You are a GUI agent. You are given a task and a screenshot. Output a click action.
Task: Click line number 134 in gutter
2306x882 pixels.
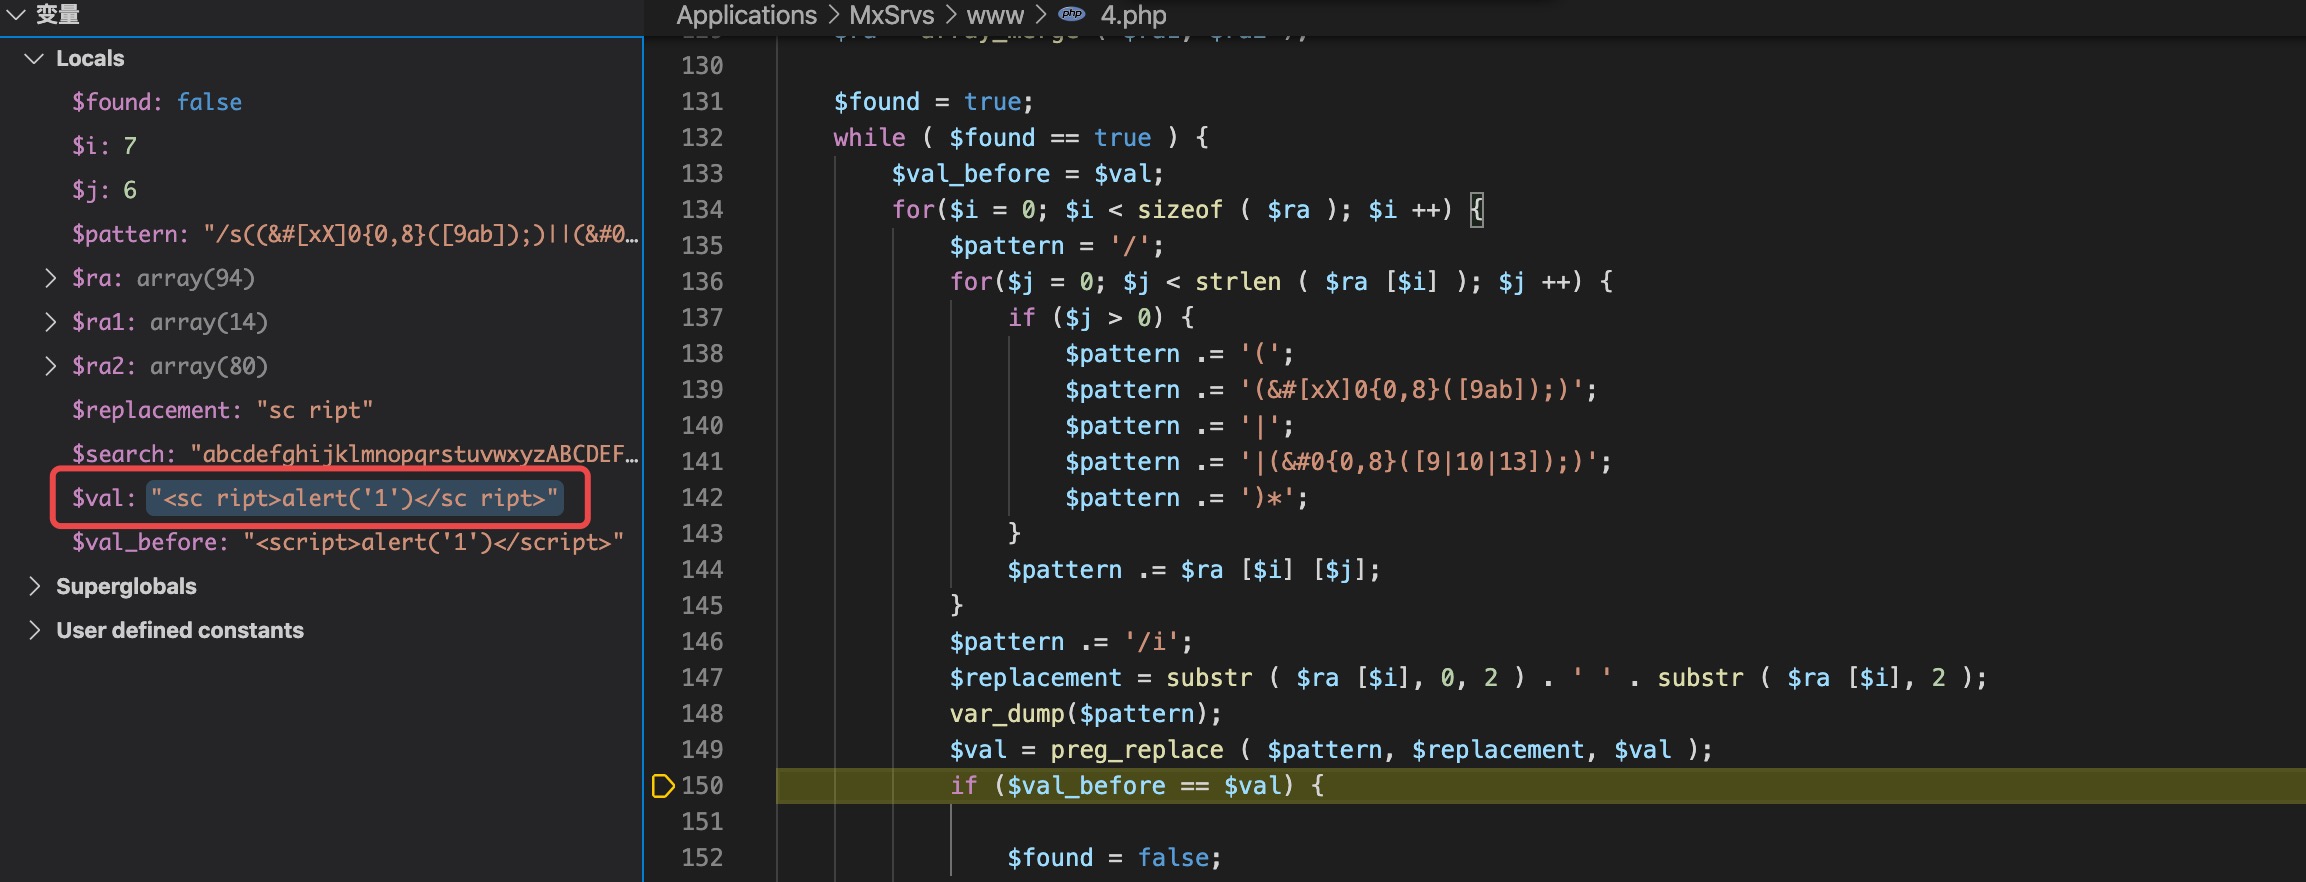coord(702,210)
